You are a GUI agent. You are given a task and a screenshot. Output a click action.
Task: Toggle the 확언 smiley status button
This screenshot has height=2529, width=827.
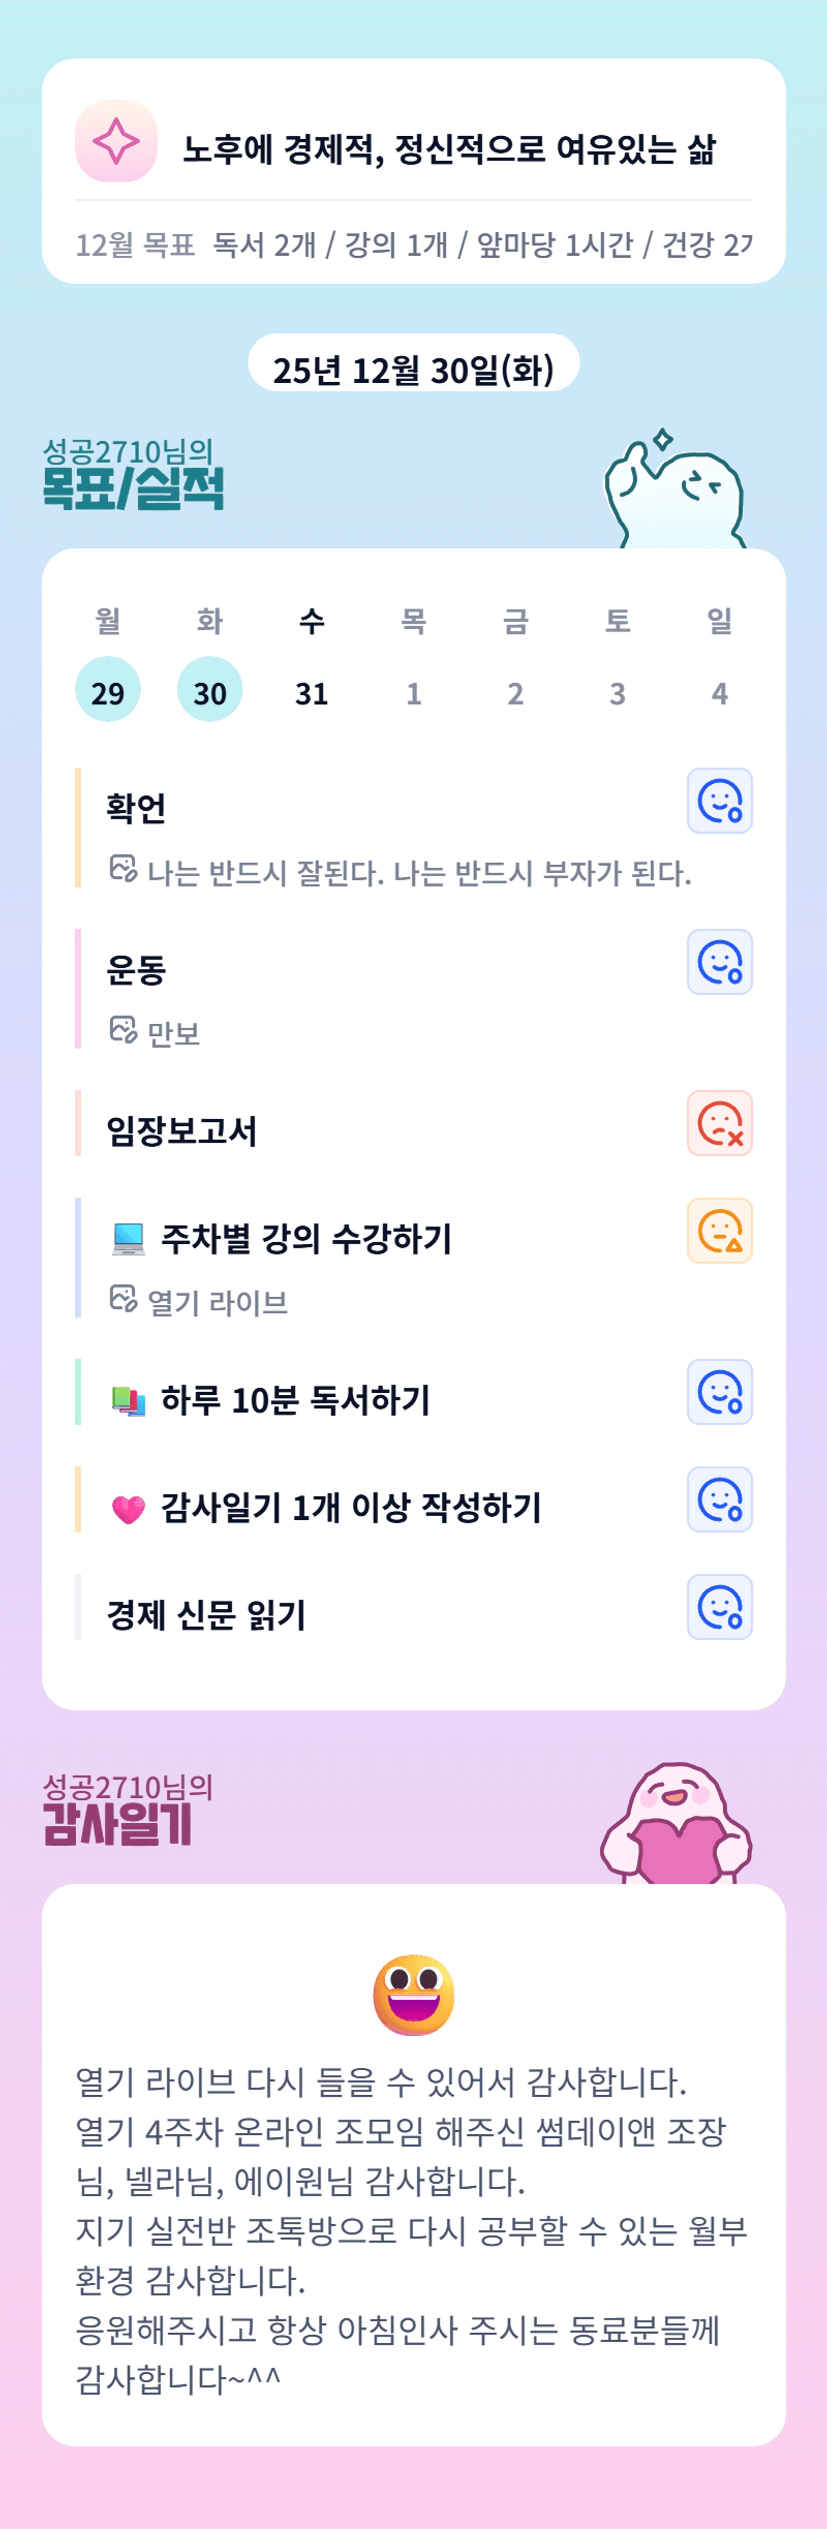coord(719,801)
